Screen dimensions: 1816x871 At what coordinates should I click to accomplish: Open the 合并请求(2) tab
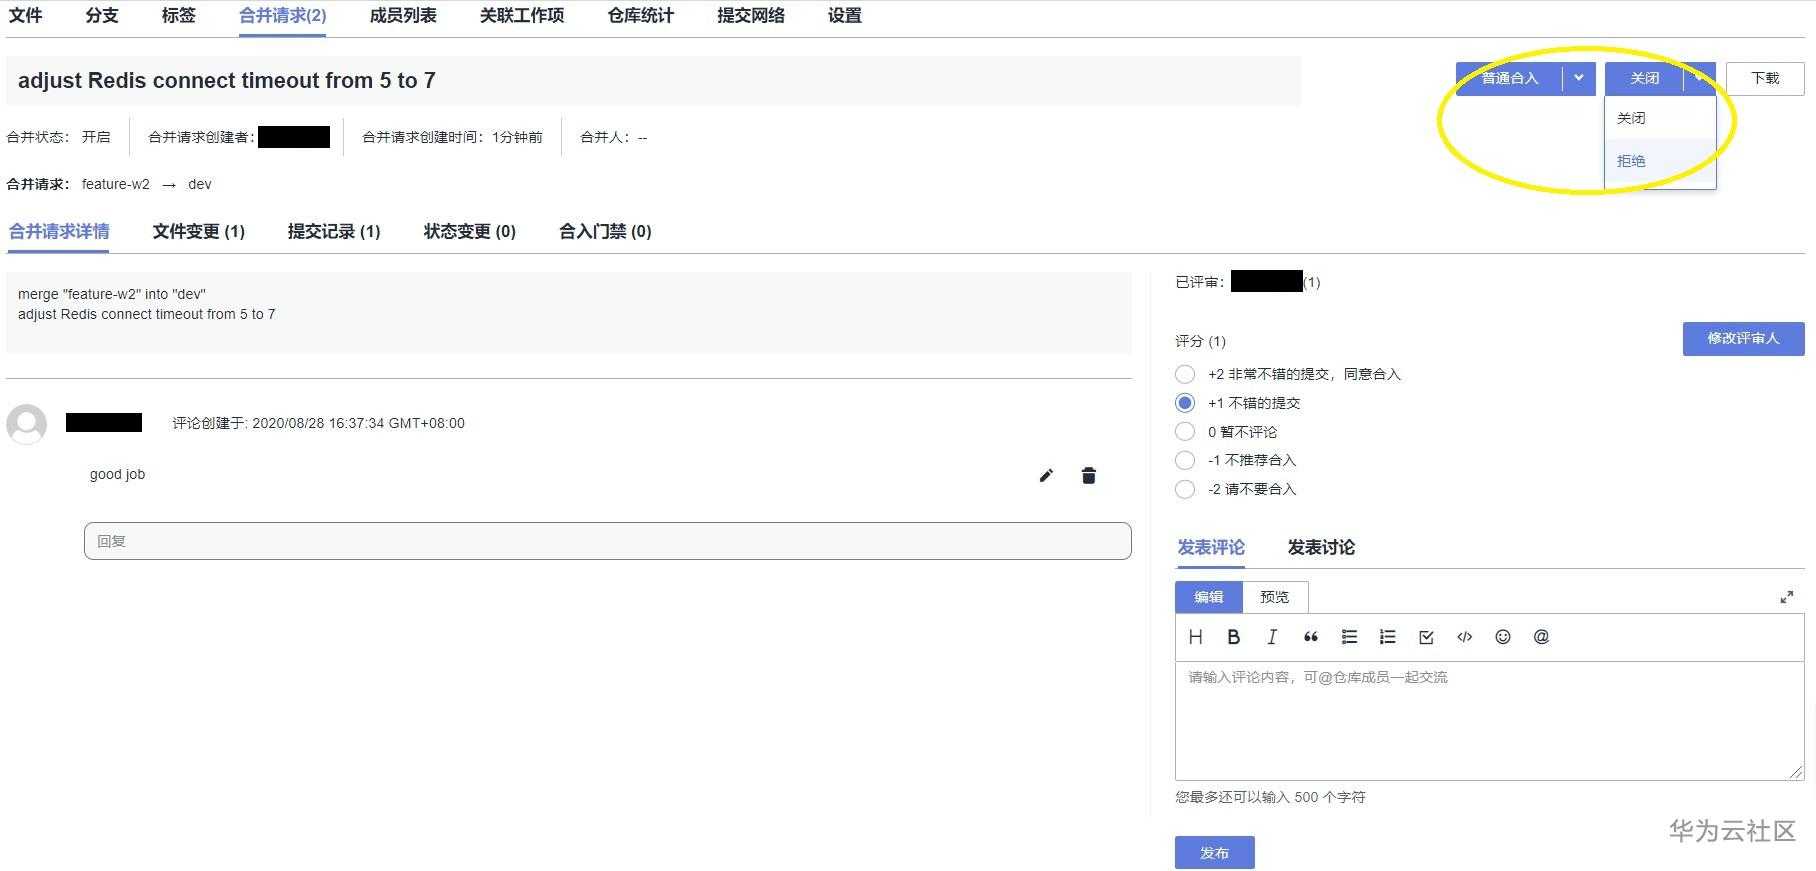(283, 16)
